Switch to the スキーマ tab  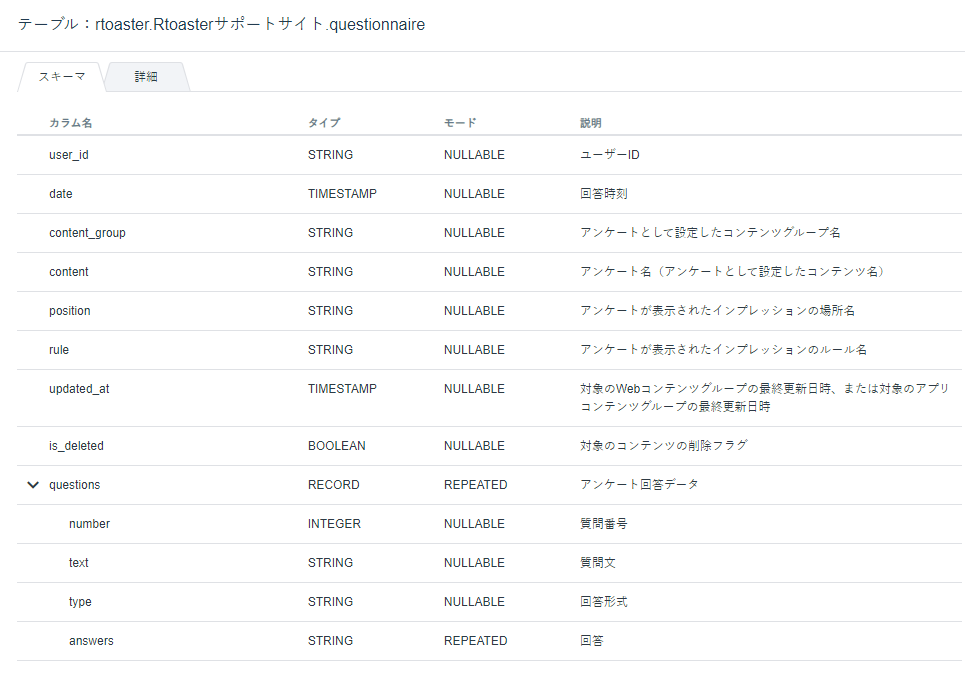coord(62,77)
